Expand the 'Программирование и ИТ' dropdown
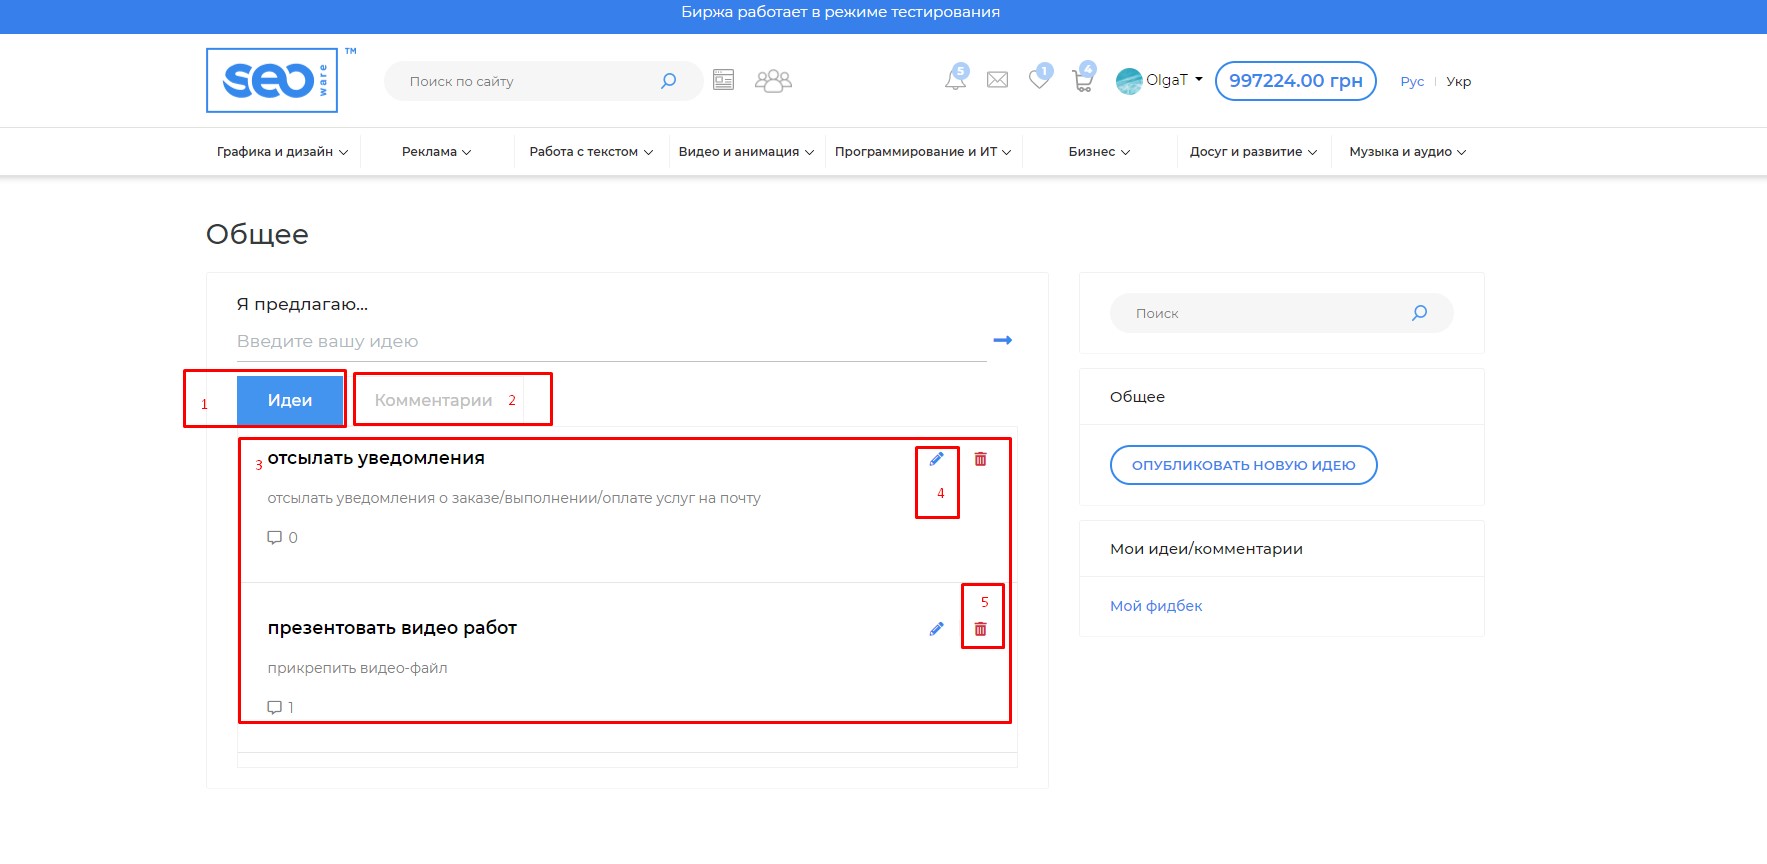 [x=922, y=152]
